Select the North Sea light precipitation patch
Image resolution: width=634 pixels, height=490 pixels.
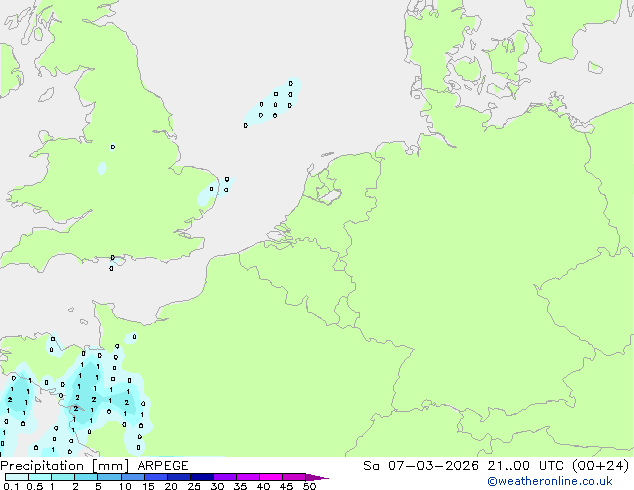click(x=273, y=102)
